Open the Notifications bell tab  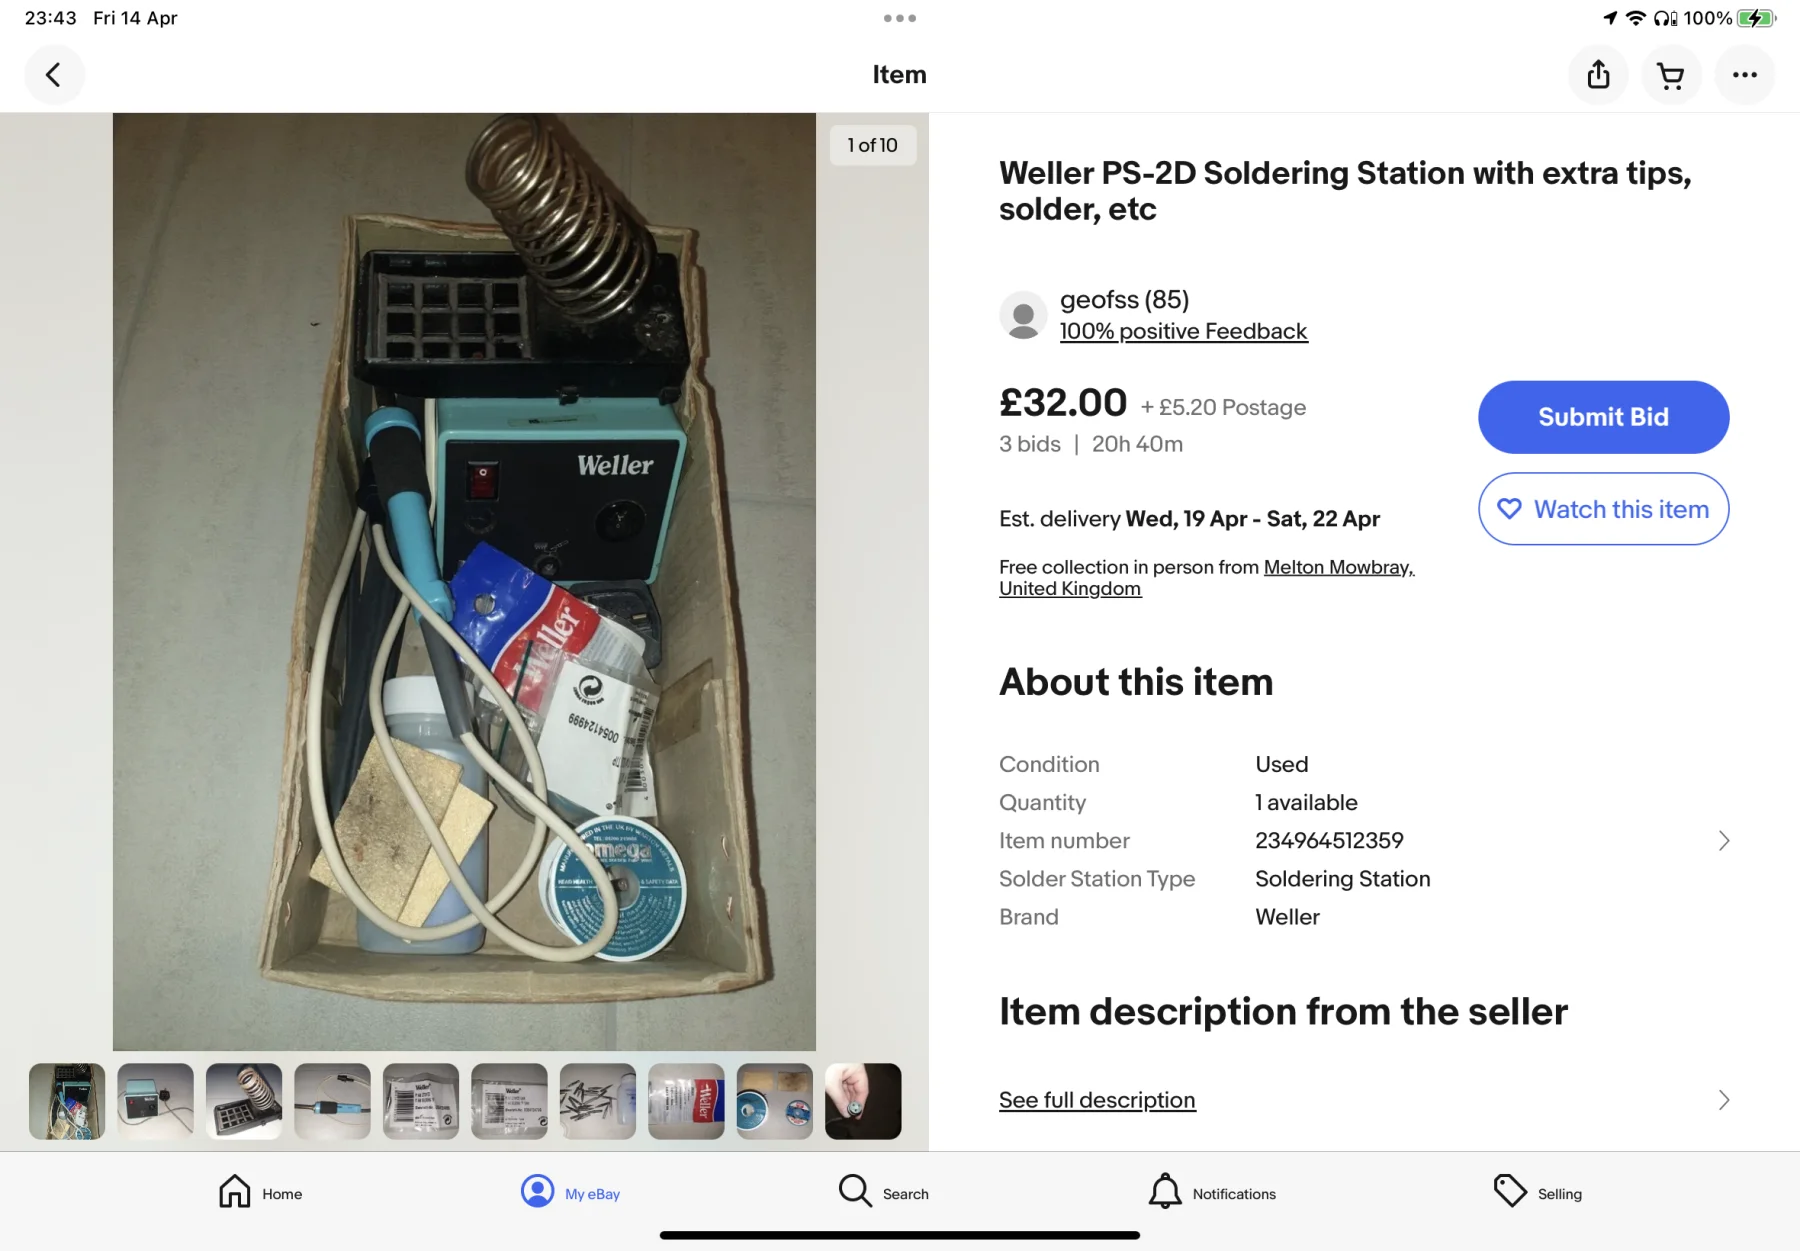(x=1211, y=1192)
